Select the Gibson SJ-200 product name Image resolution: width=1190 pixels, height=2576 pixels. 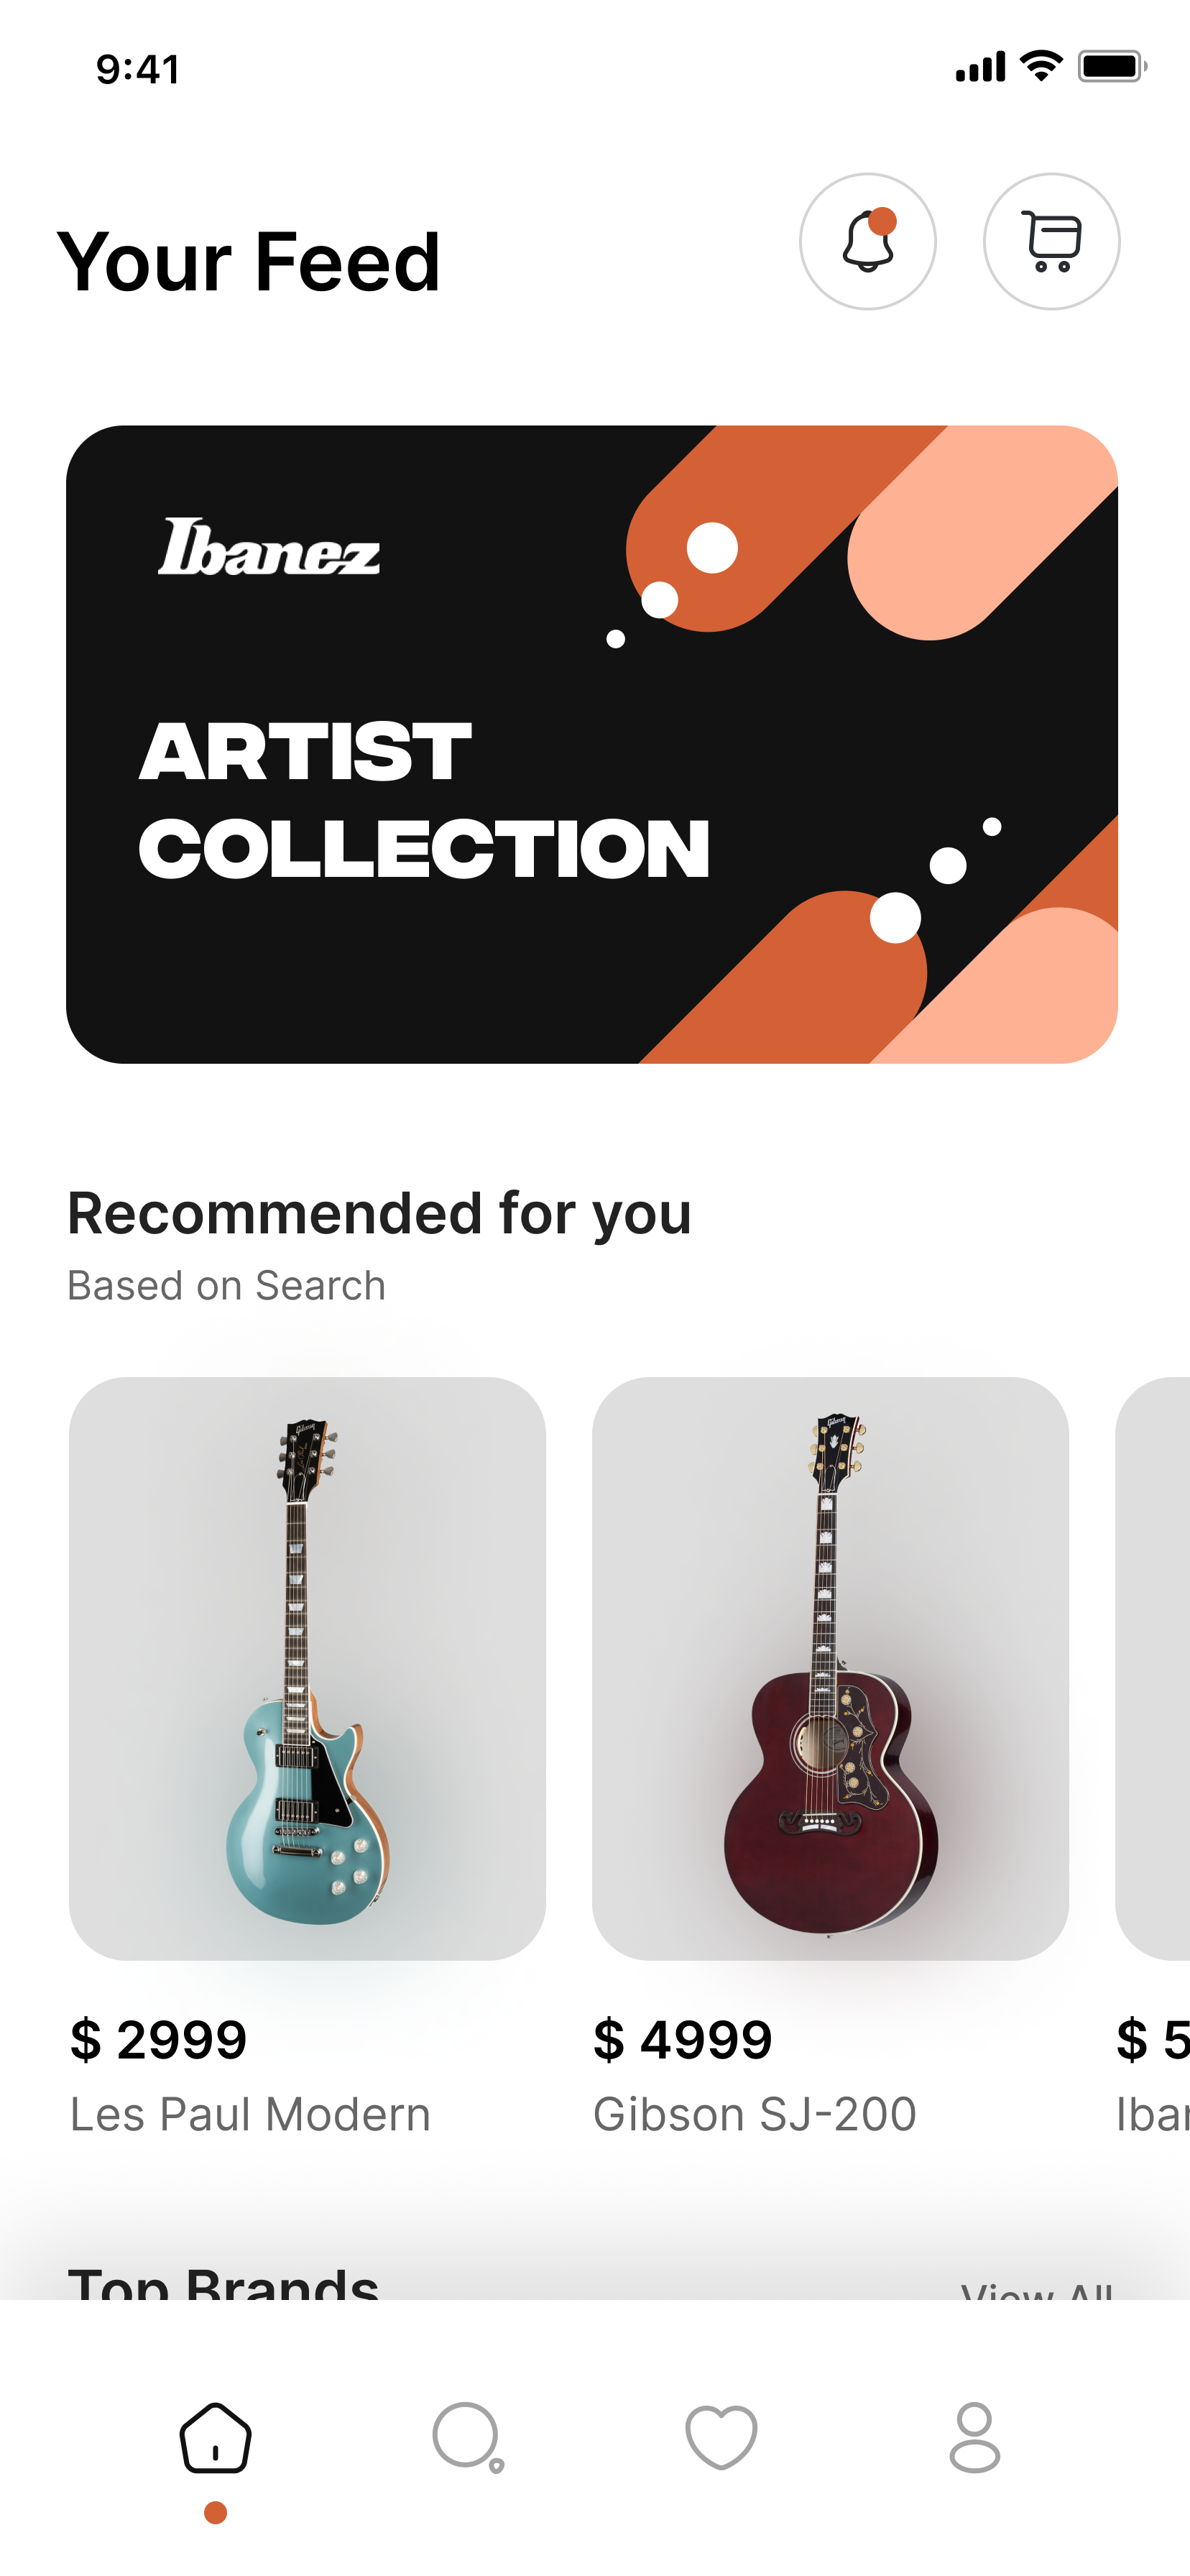pos(754,2114)
